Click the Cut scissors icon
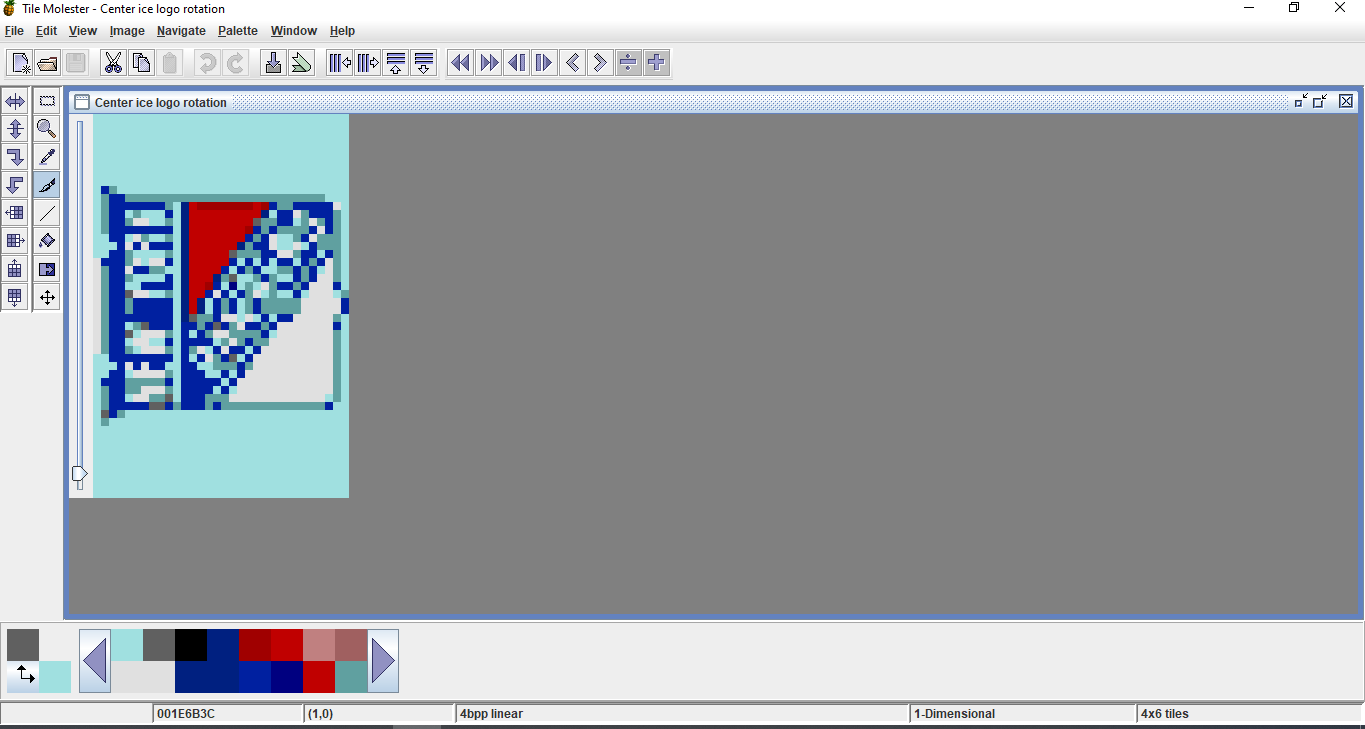 [x=113, y=63]
